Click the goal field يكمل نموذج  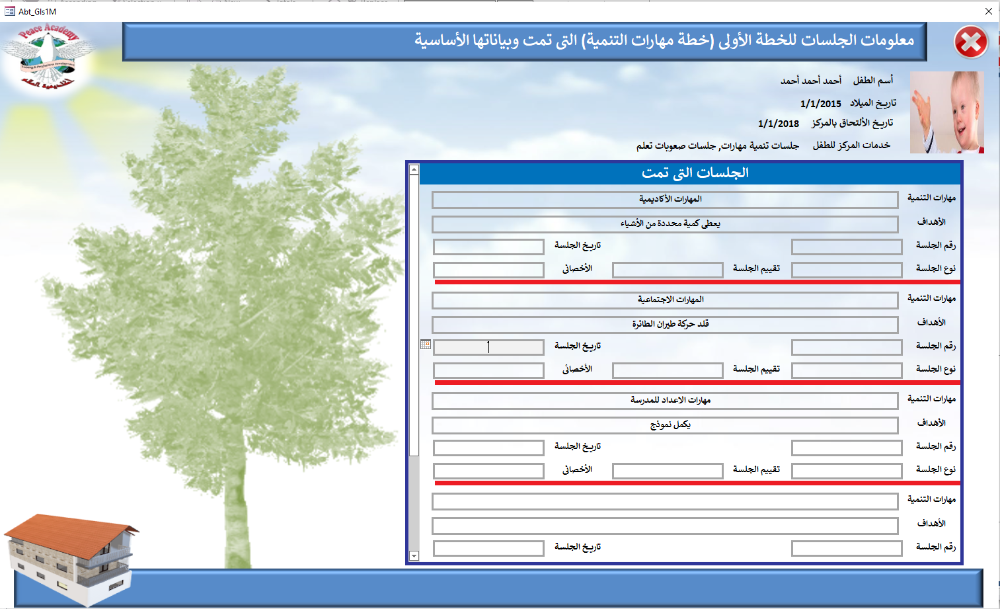(665, 425)
